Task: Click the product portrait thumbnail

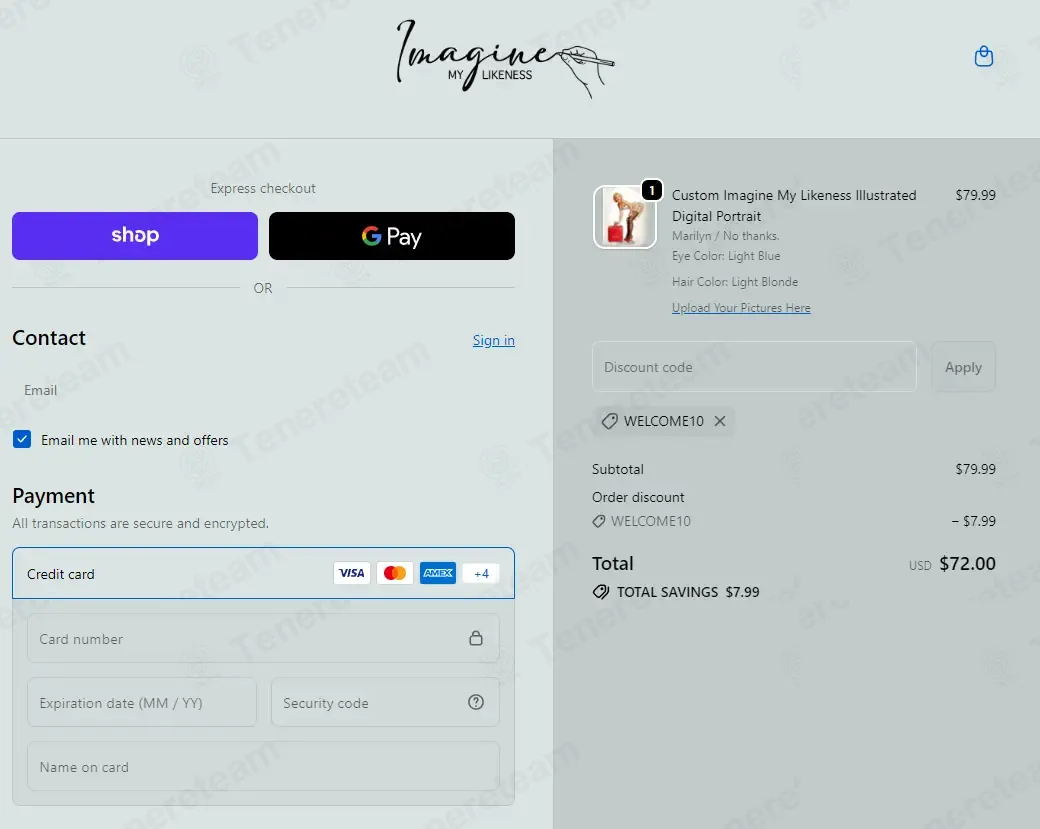Action: pyautogui.click(x=624, y=217)
